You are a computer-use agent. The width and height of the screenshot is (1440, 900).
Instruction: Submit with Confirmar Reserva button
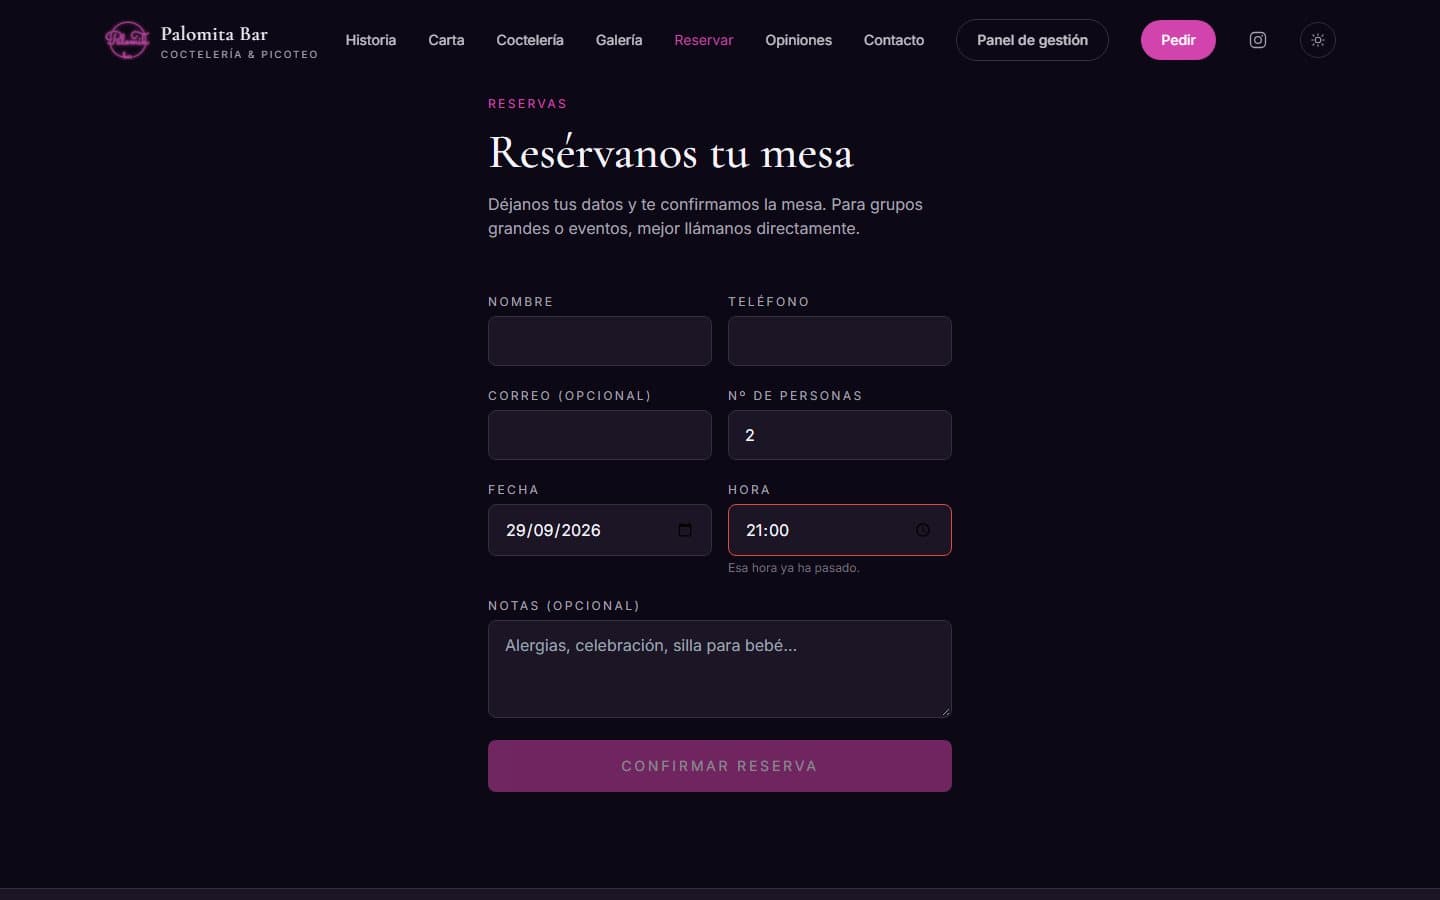point(720,766)
